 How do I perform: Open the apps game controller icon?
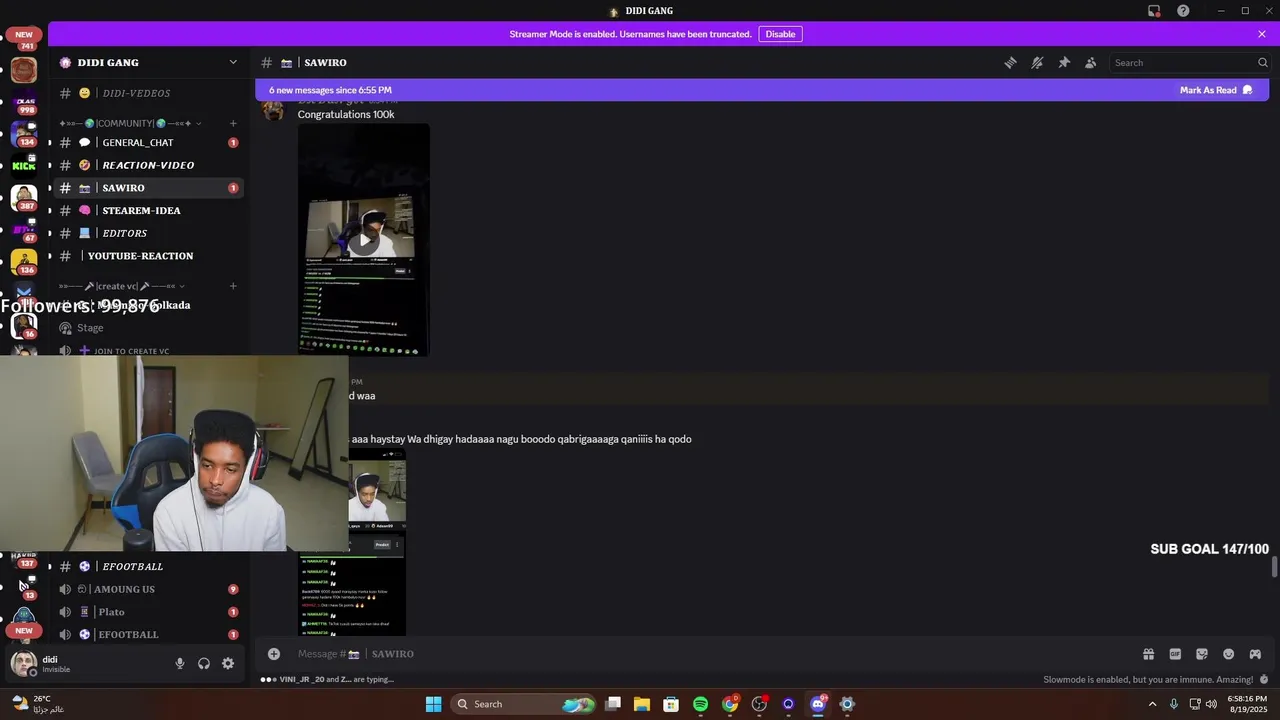click(1255, 654)
